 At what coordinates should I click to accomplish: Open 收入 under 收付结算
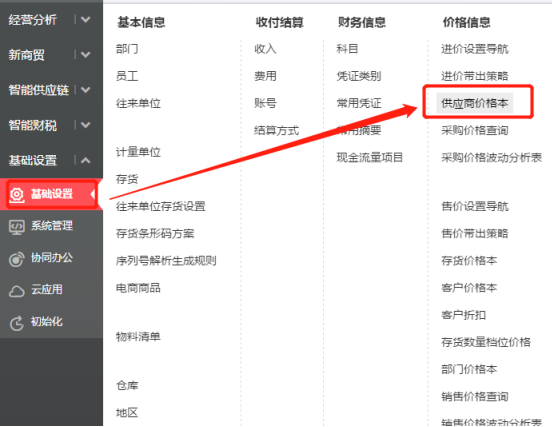tap(265, 49)
